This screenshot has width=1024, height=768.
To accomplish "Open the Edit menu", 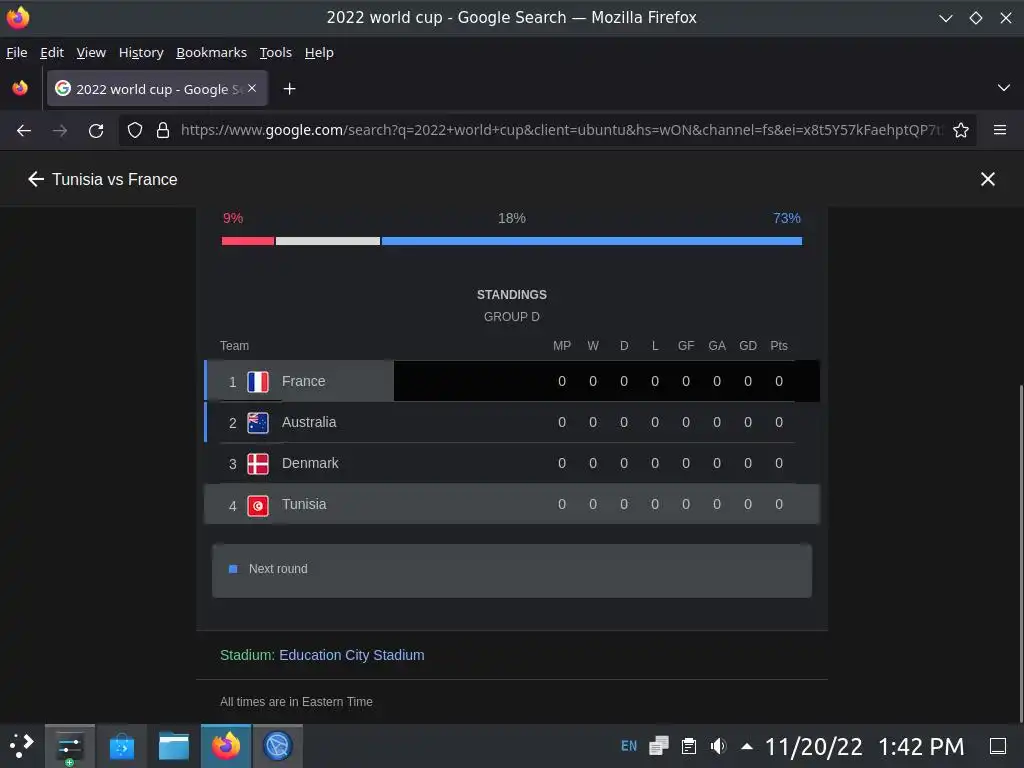I will [x=52, y=52].
